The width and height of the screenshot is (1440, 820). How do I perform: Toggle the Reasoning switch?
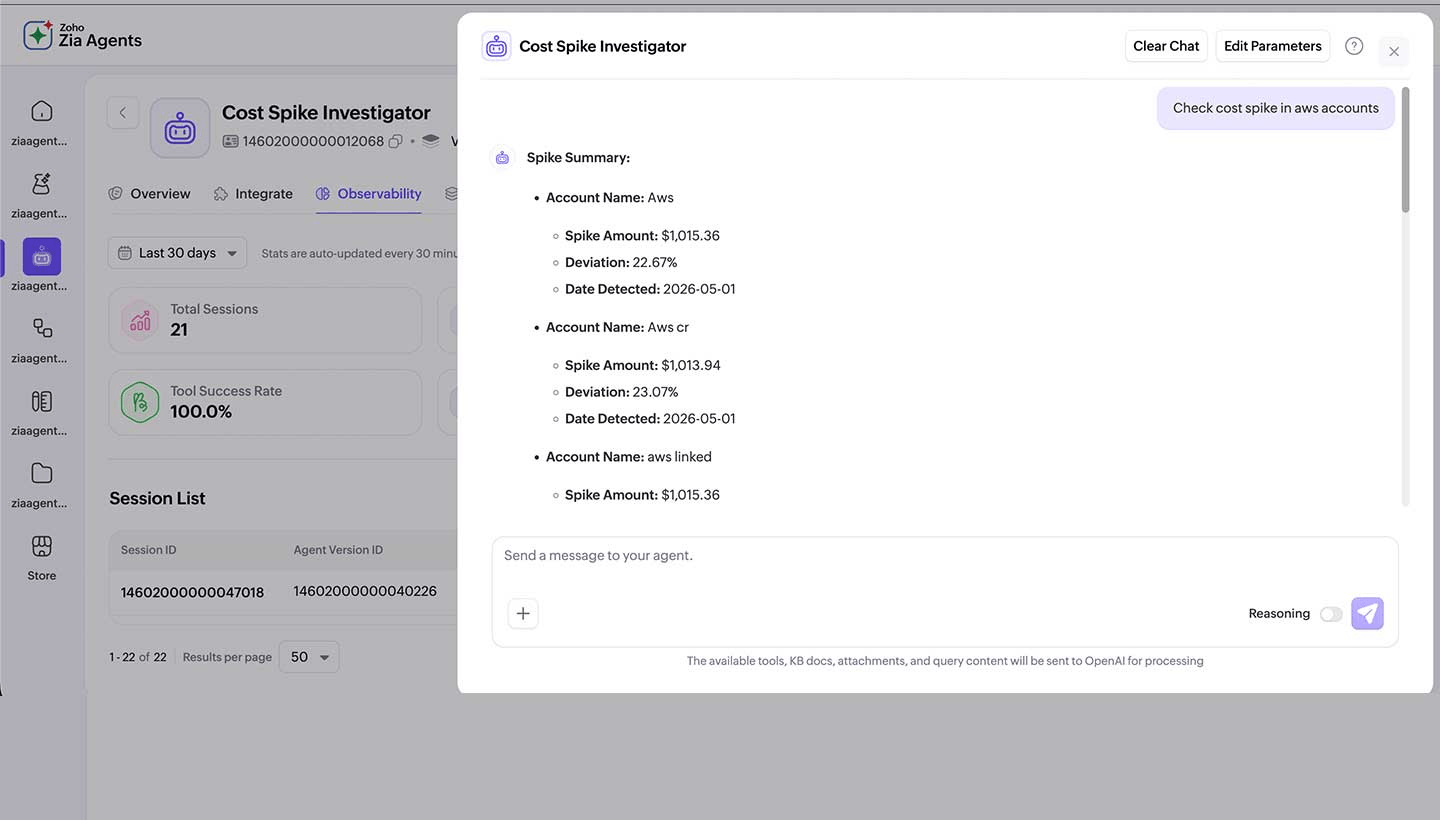pos(1331,614)
